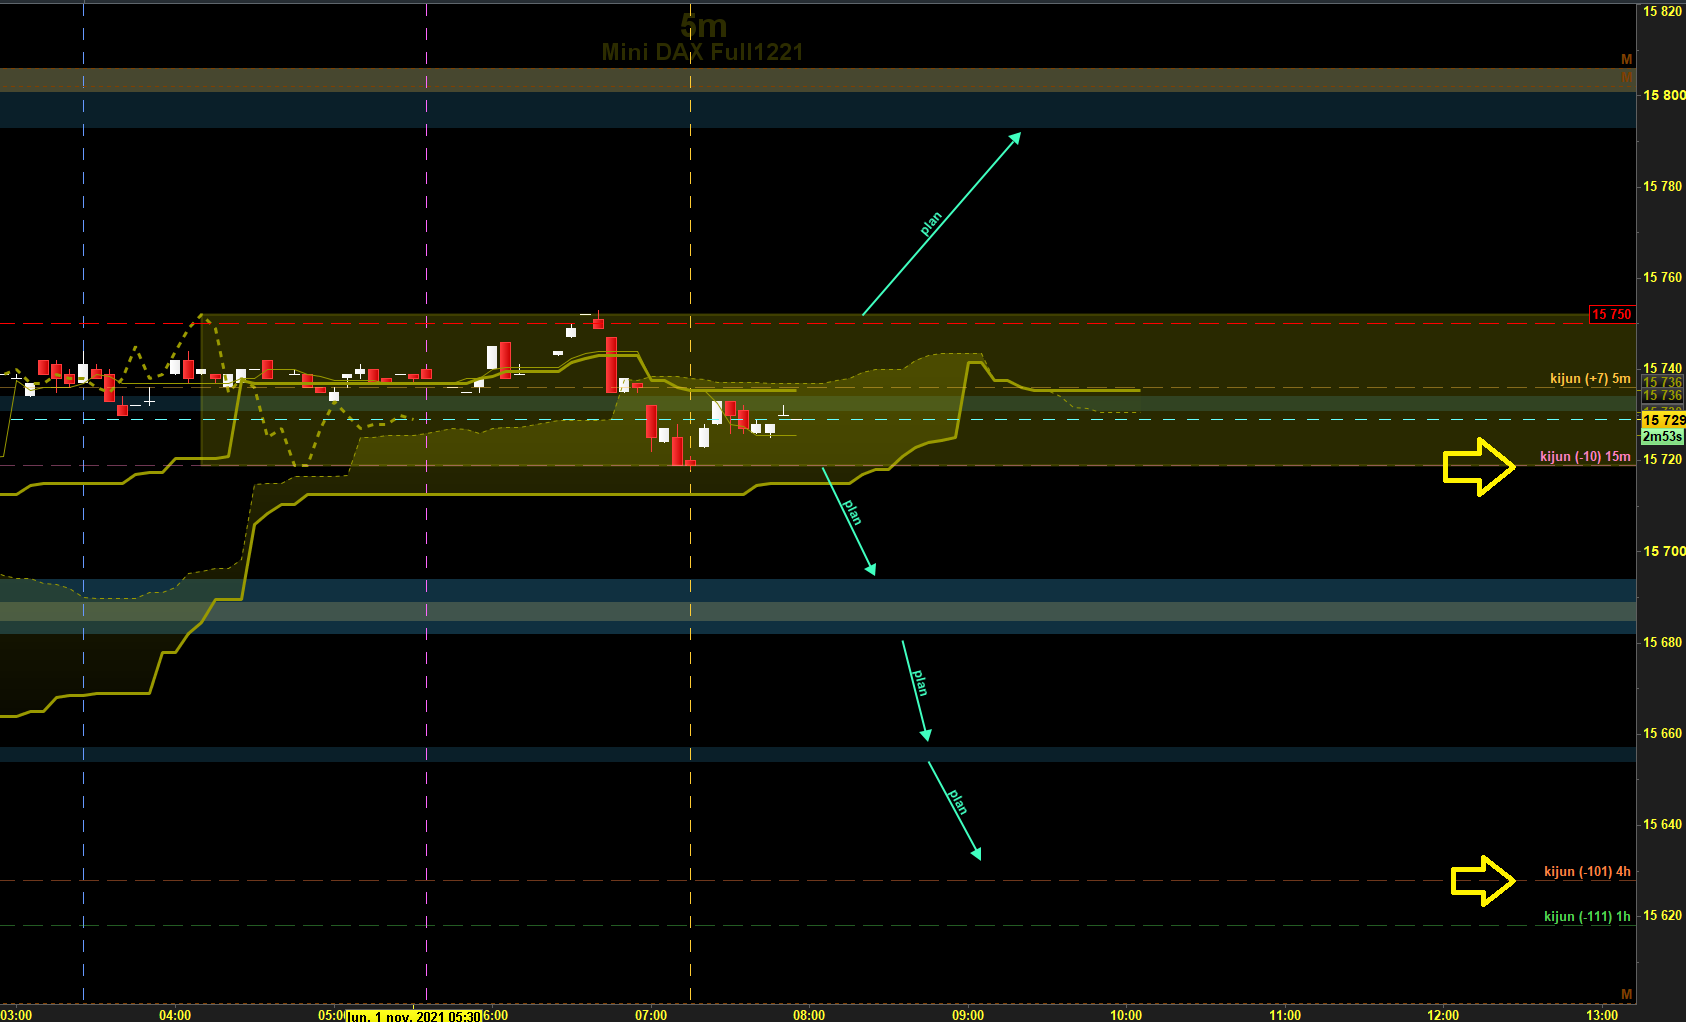Click the 13:00 time axis label
Viewport: 1686px width, 1022px height.
pyautogui.click(x=1602, y=1015)
